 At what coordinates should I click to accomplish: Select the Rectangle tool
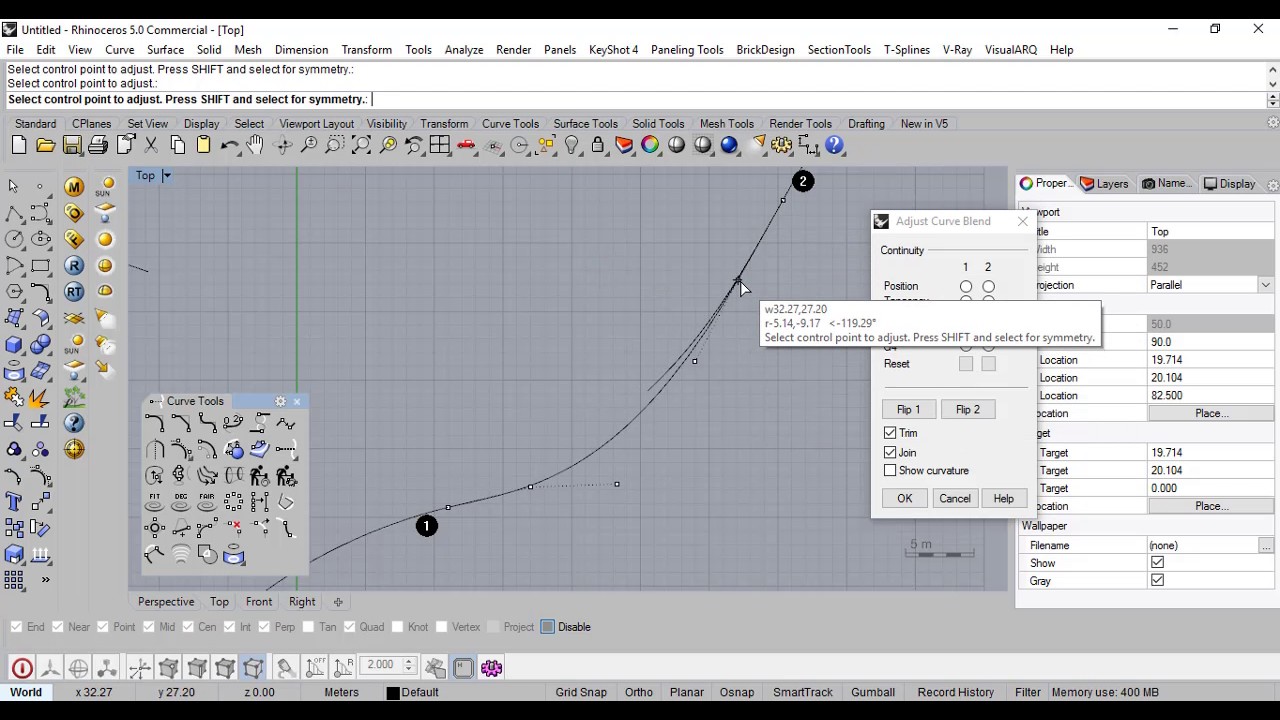pos(41,266)
